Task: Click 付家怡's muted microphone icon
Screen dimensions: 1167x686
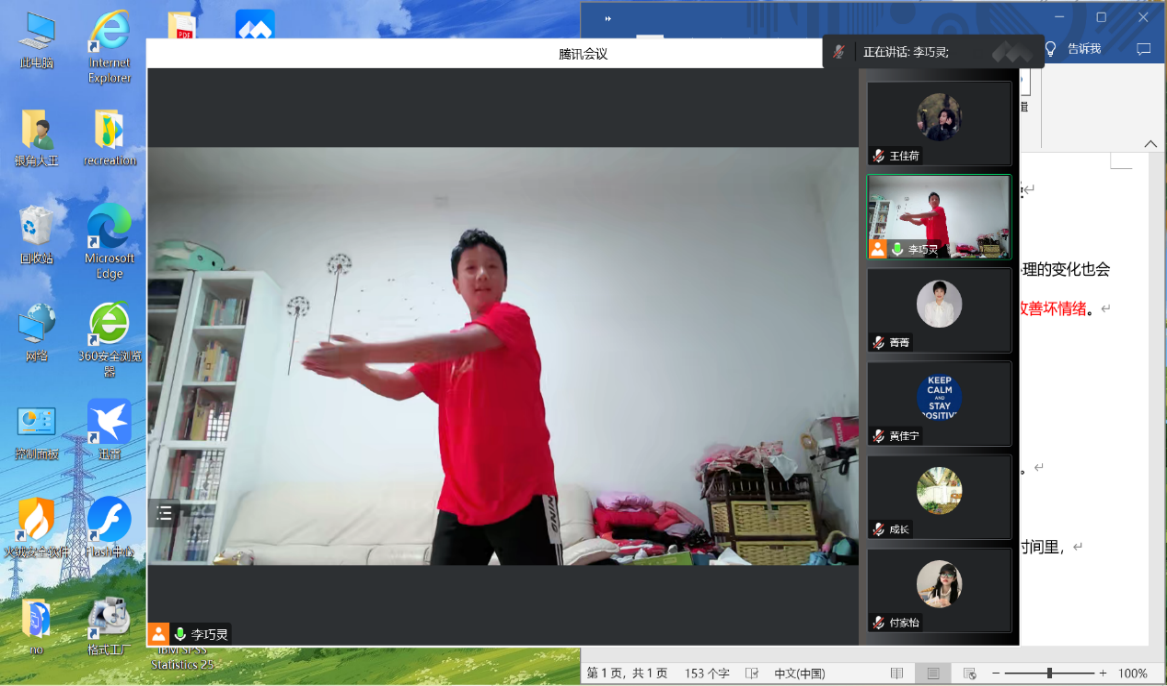Action: [x=879, y=622]
